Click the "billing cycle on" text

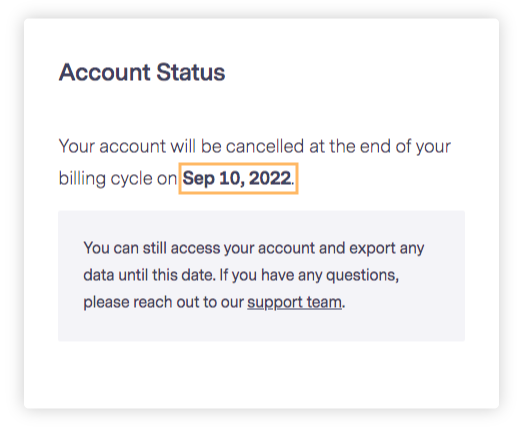[x=118, y=179]
